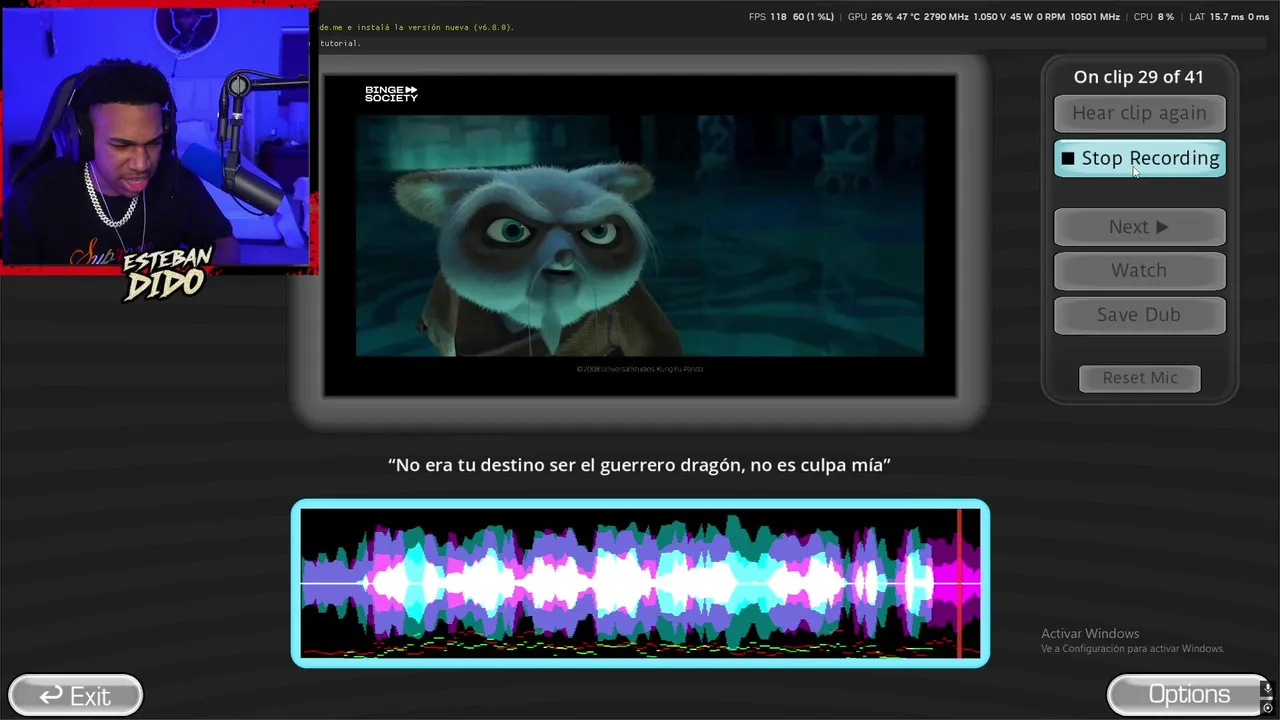This screenshot has height=720, width=1280.
Task: Open the Options menu button
Action: point(1189,694)
